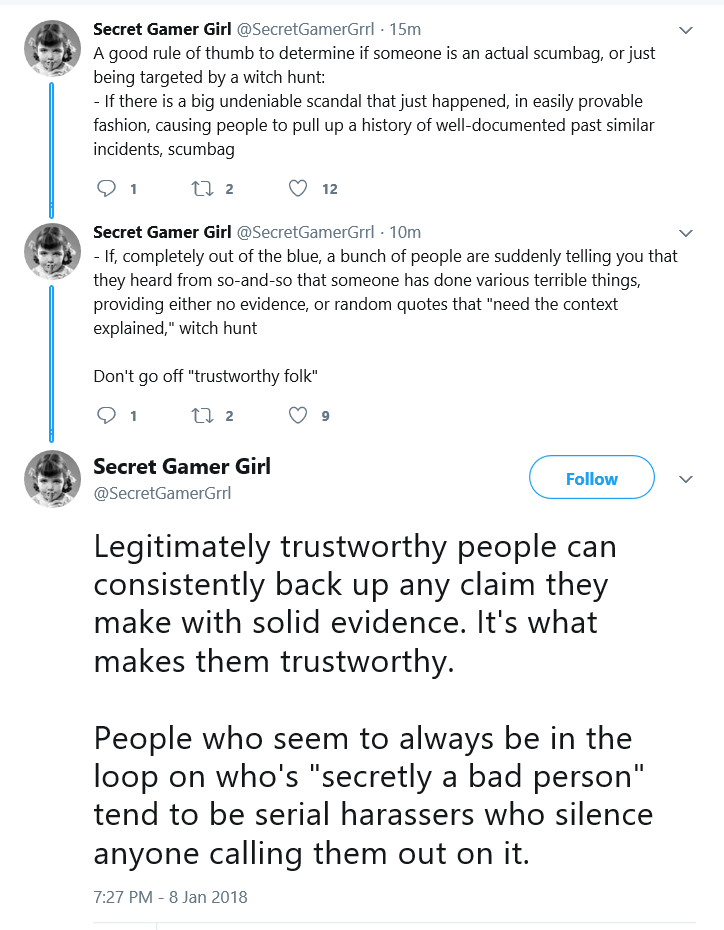
Task: Open the 15m timestamp link
Action: click(405, 30)
